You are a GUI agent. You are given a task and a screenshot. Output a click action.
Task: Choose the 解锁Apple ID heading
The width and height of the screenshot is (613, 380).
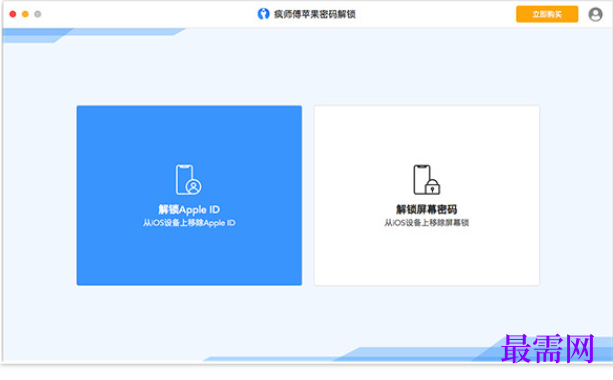189,210
